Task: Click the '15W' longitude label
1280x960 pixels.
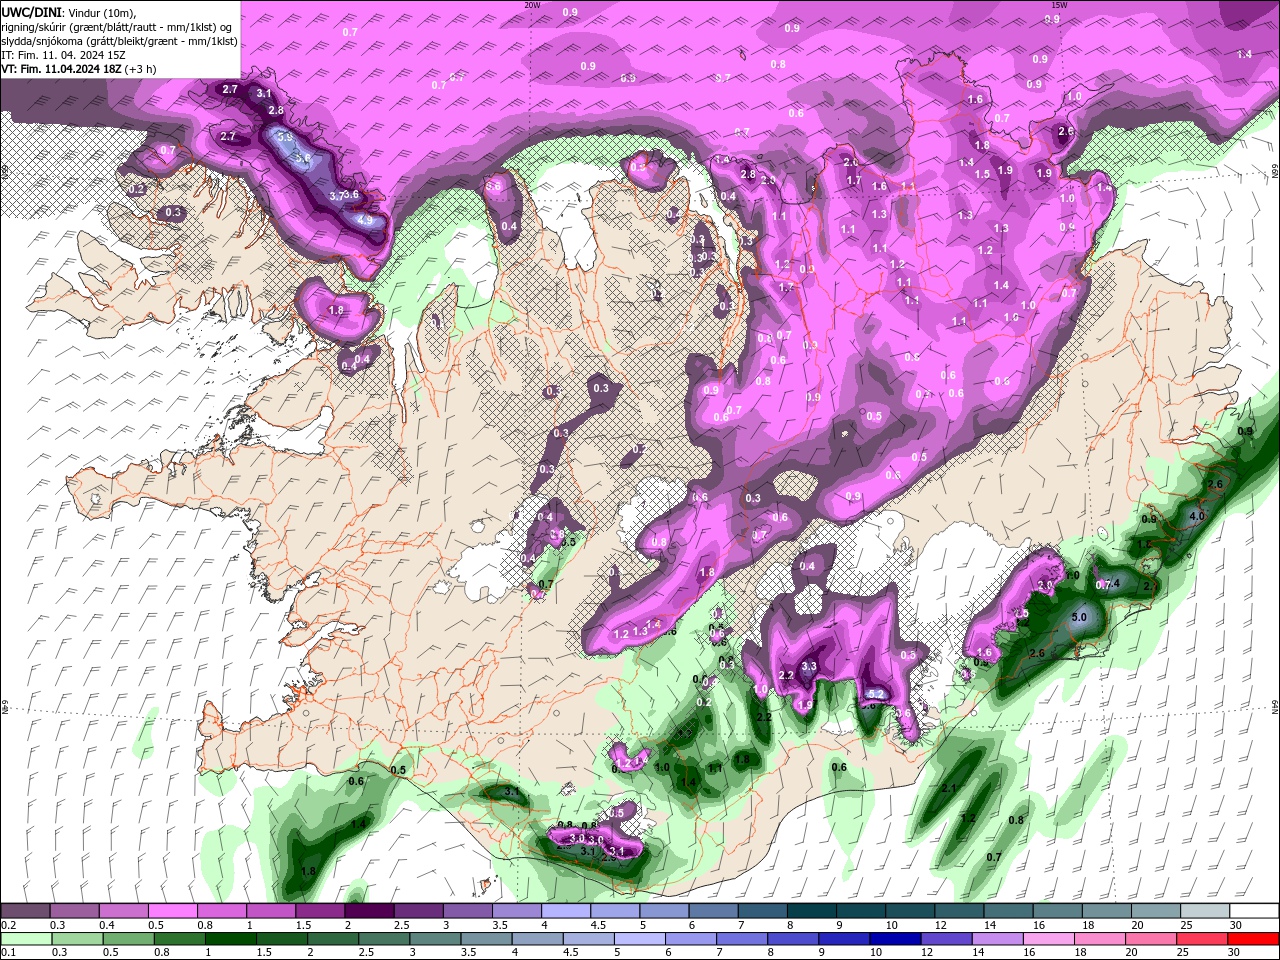Action: click(x=1059, y=5)
